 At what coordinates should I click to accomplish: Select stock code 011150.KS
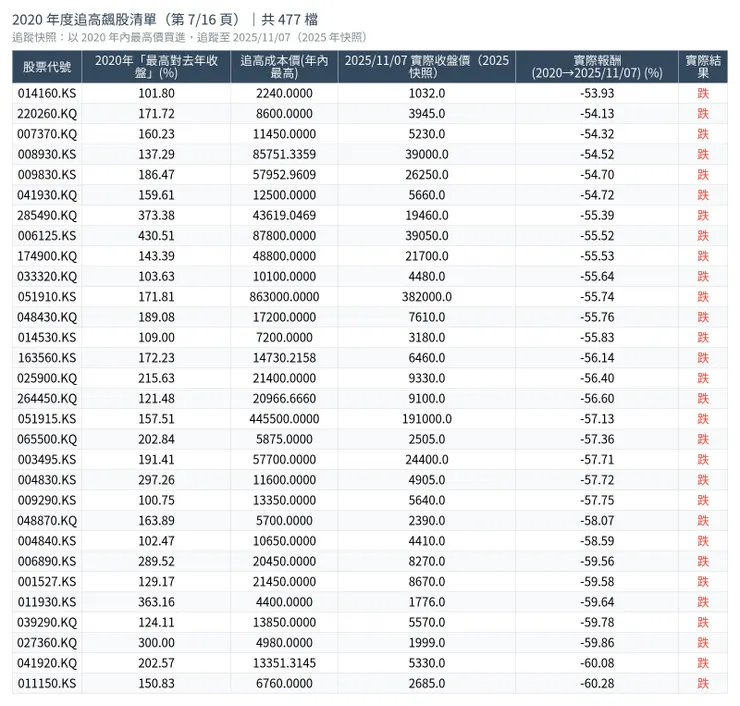coord(47,683)
